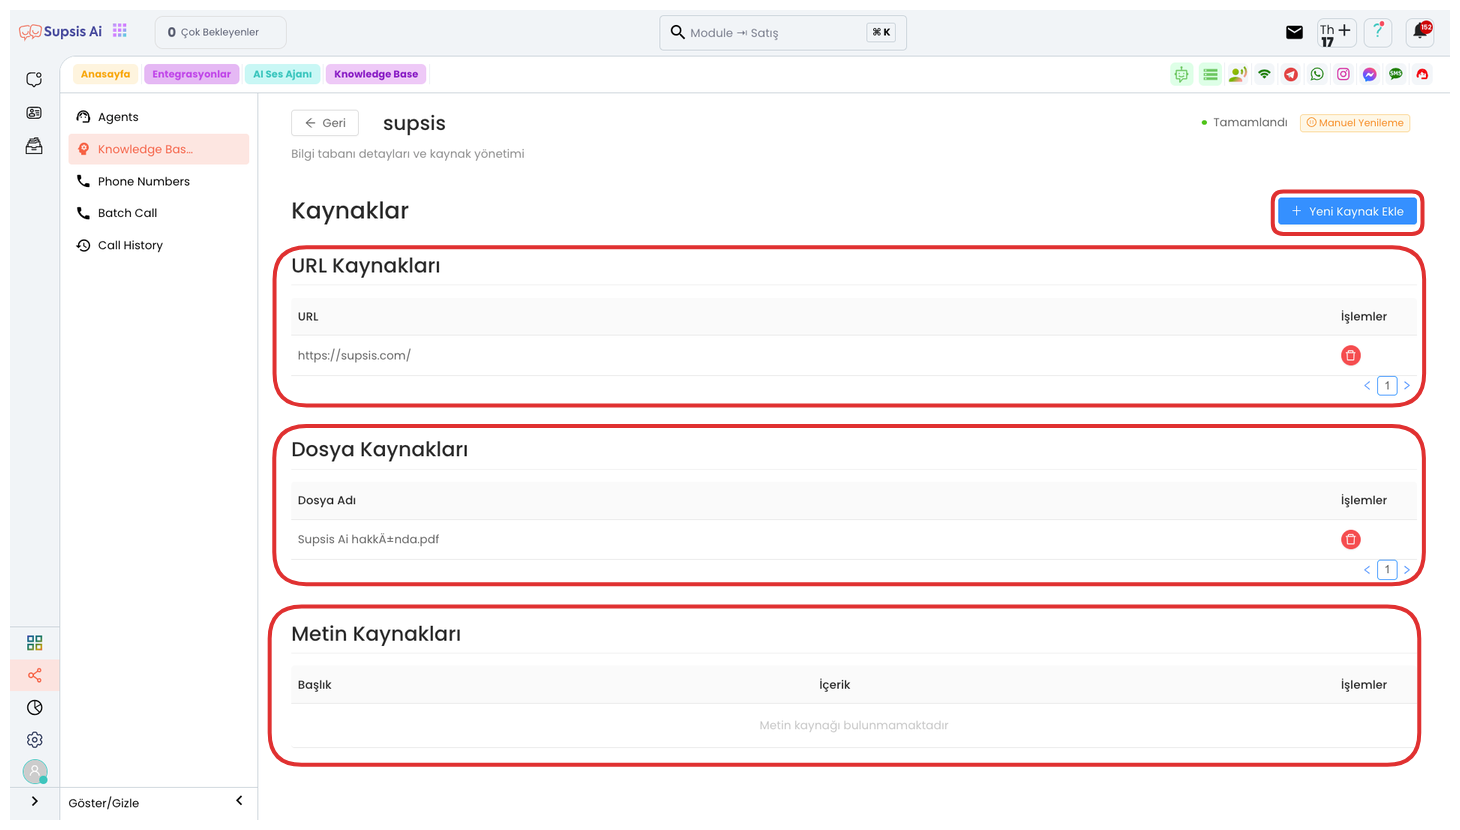Click the Supsis Ai logo
The width and height of the screenshot is (1460, 830).
click(x=60, y=32)
